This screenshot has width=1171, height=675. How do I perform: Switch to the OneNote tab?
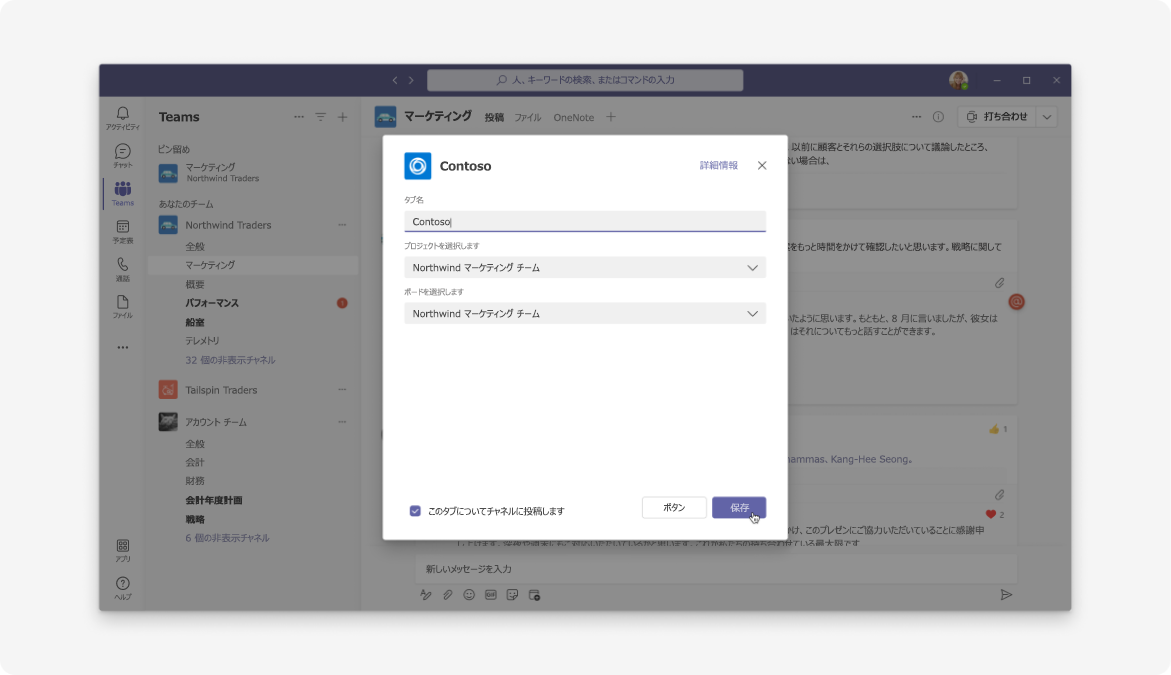pos(574,117)
